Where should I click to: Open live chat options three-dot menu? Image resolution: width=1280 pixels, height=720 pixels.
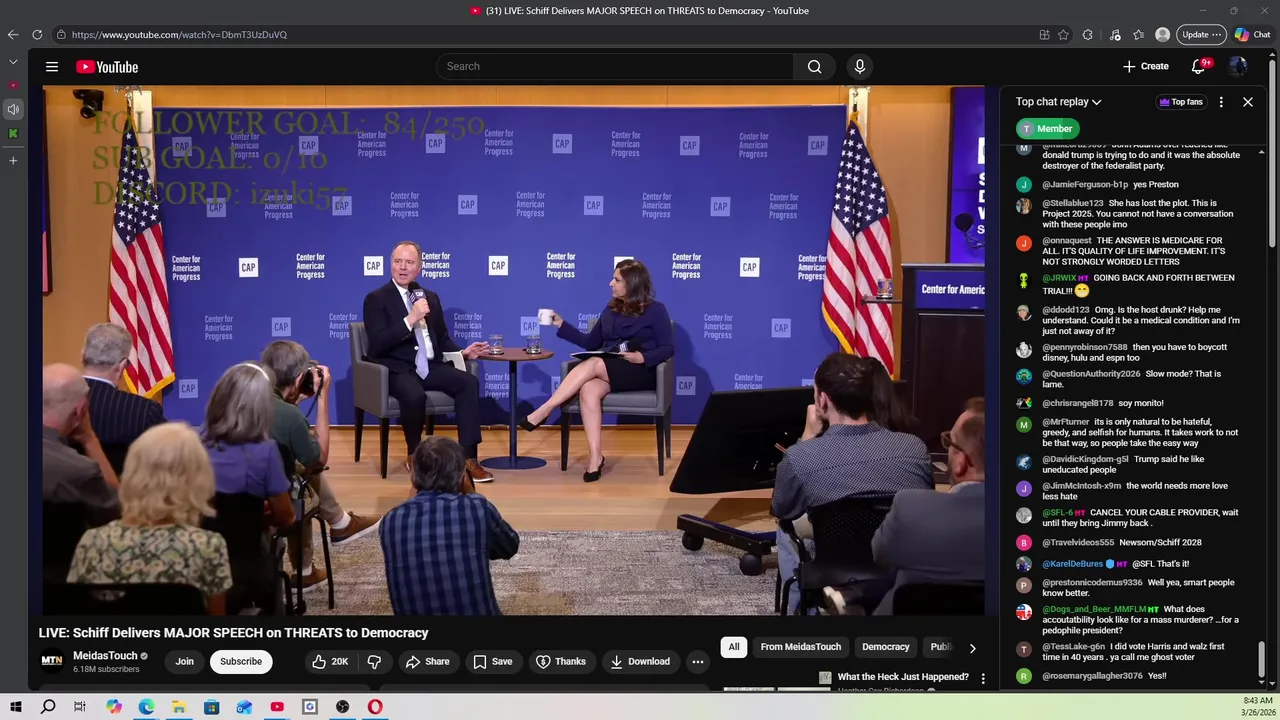click(x=1221, y=102)
